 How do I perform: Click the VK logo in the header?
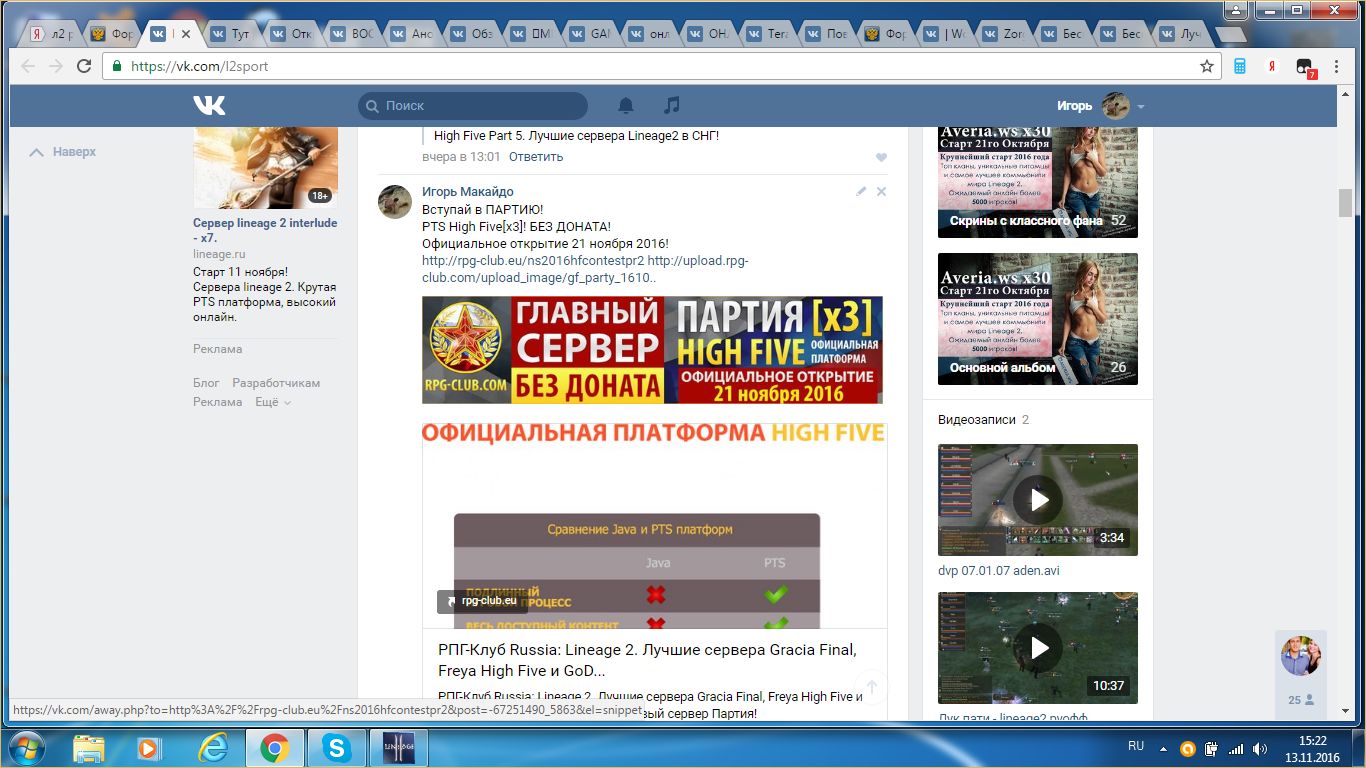(210, 105)
